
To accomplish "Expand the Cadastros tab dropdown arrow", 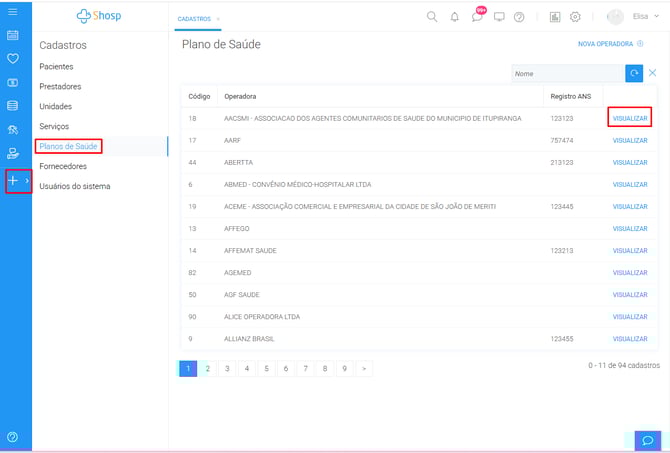I will click(x=218, y=19).
